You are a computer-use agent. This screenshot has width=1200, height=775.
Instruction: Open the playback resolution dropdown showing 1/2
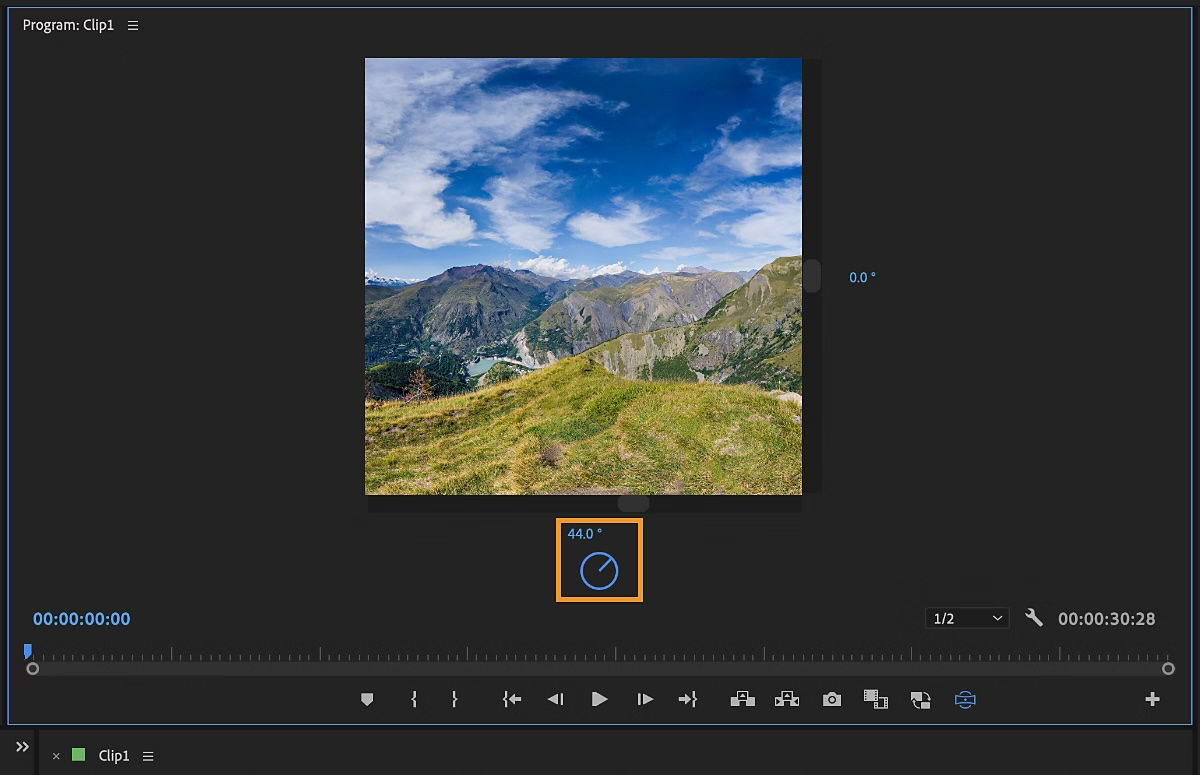[x=966, y=618]
